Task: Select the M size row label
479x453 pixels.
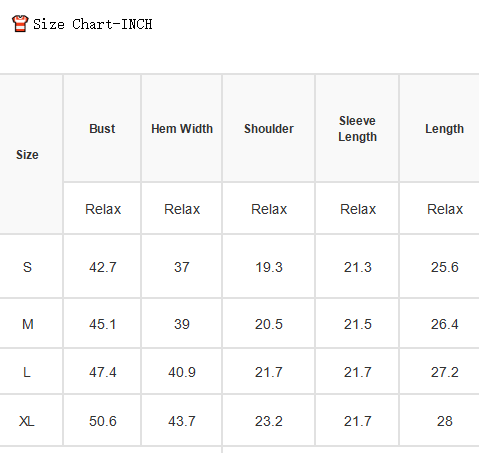Action: click(28, 324)
